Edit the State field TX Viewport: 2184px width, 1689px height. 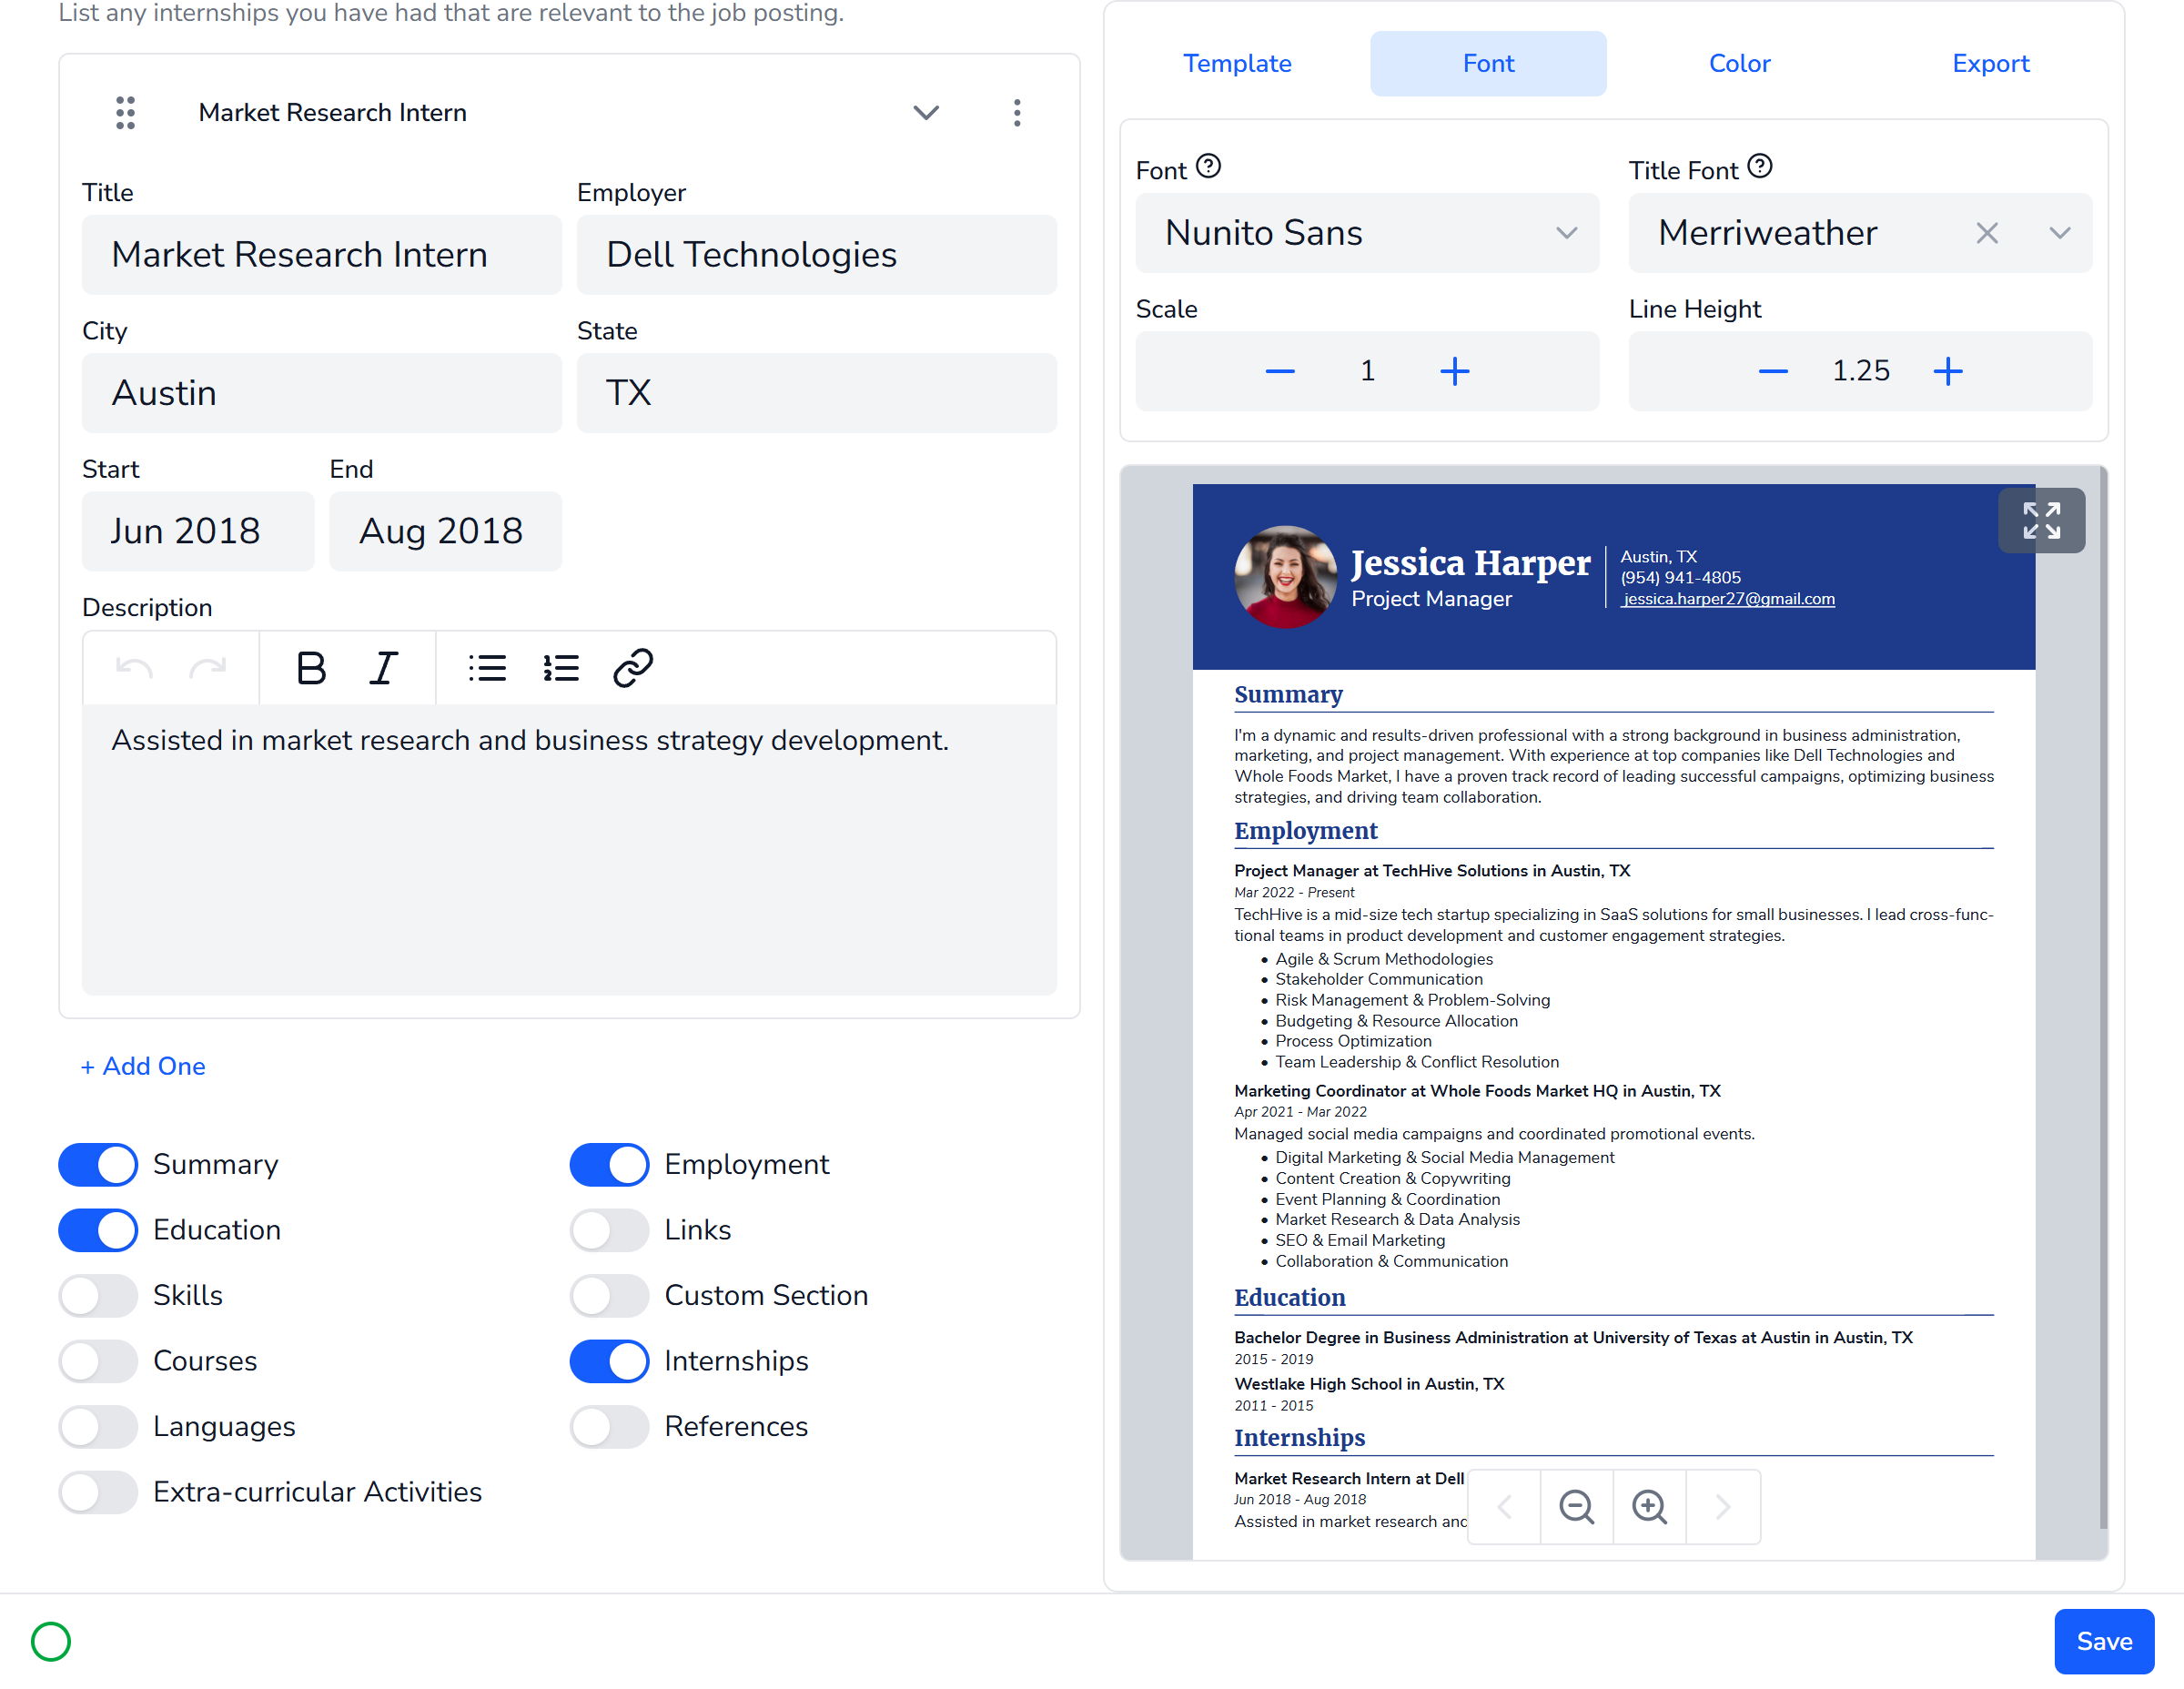pyautogui.click(x=816, y=393)
